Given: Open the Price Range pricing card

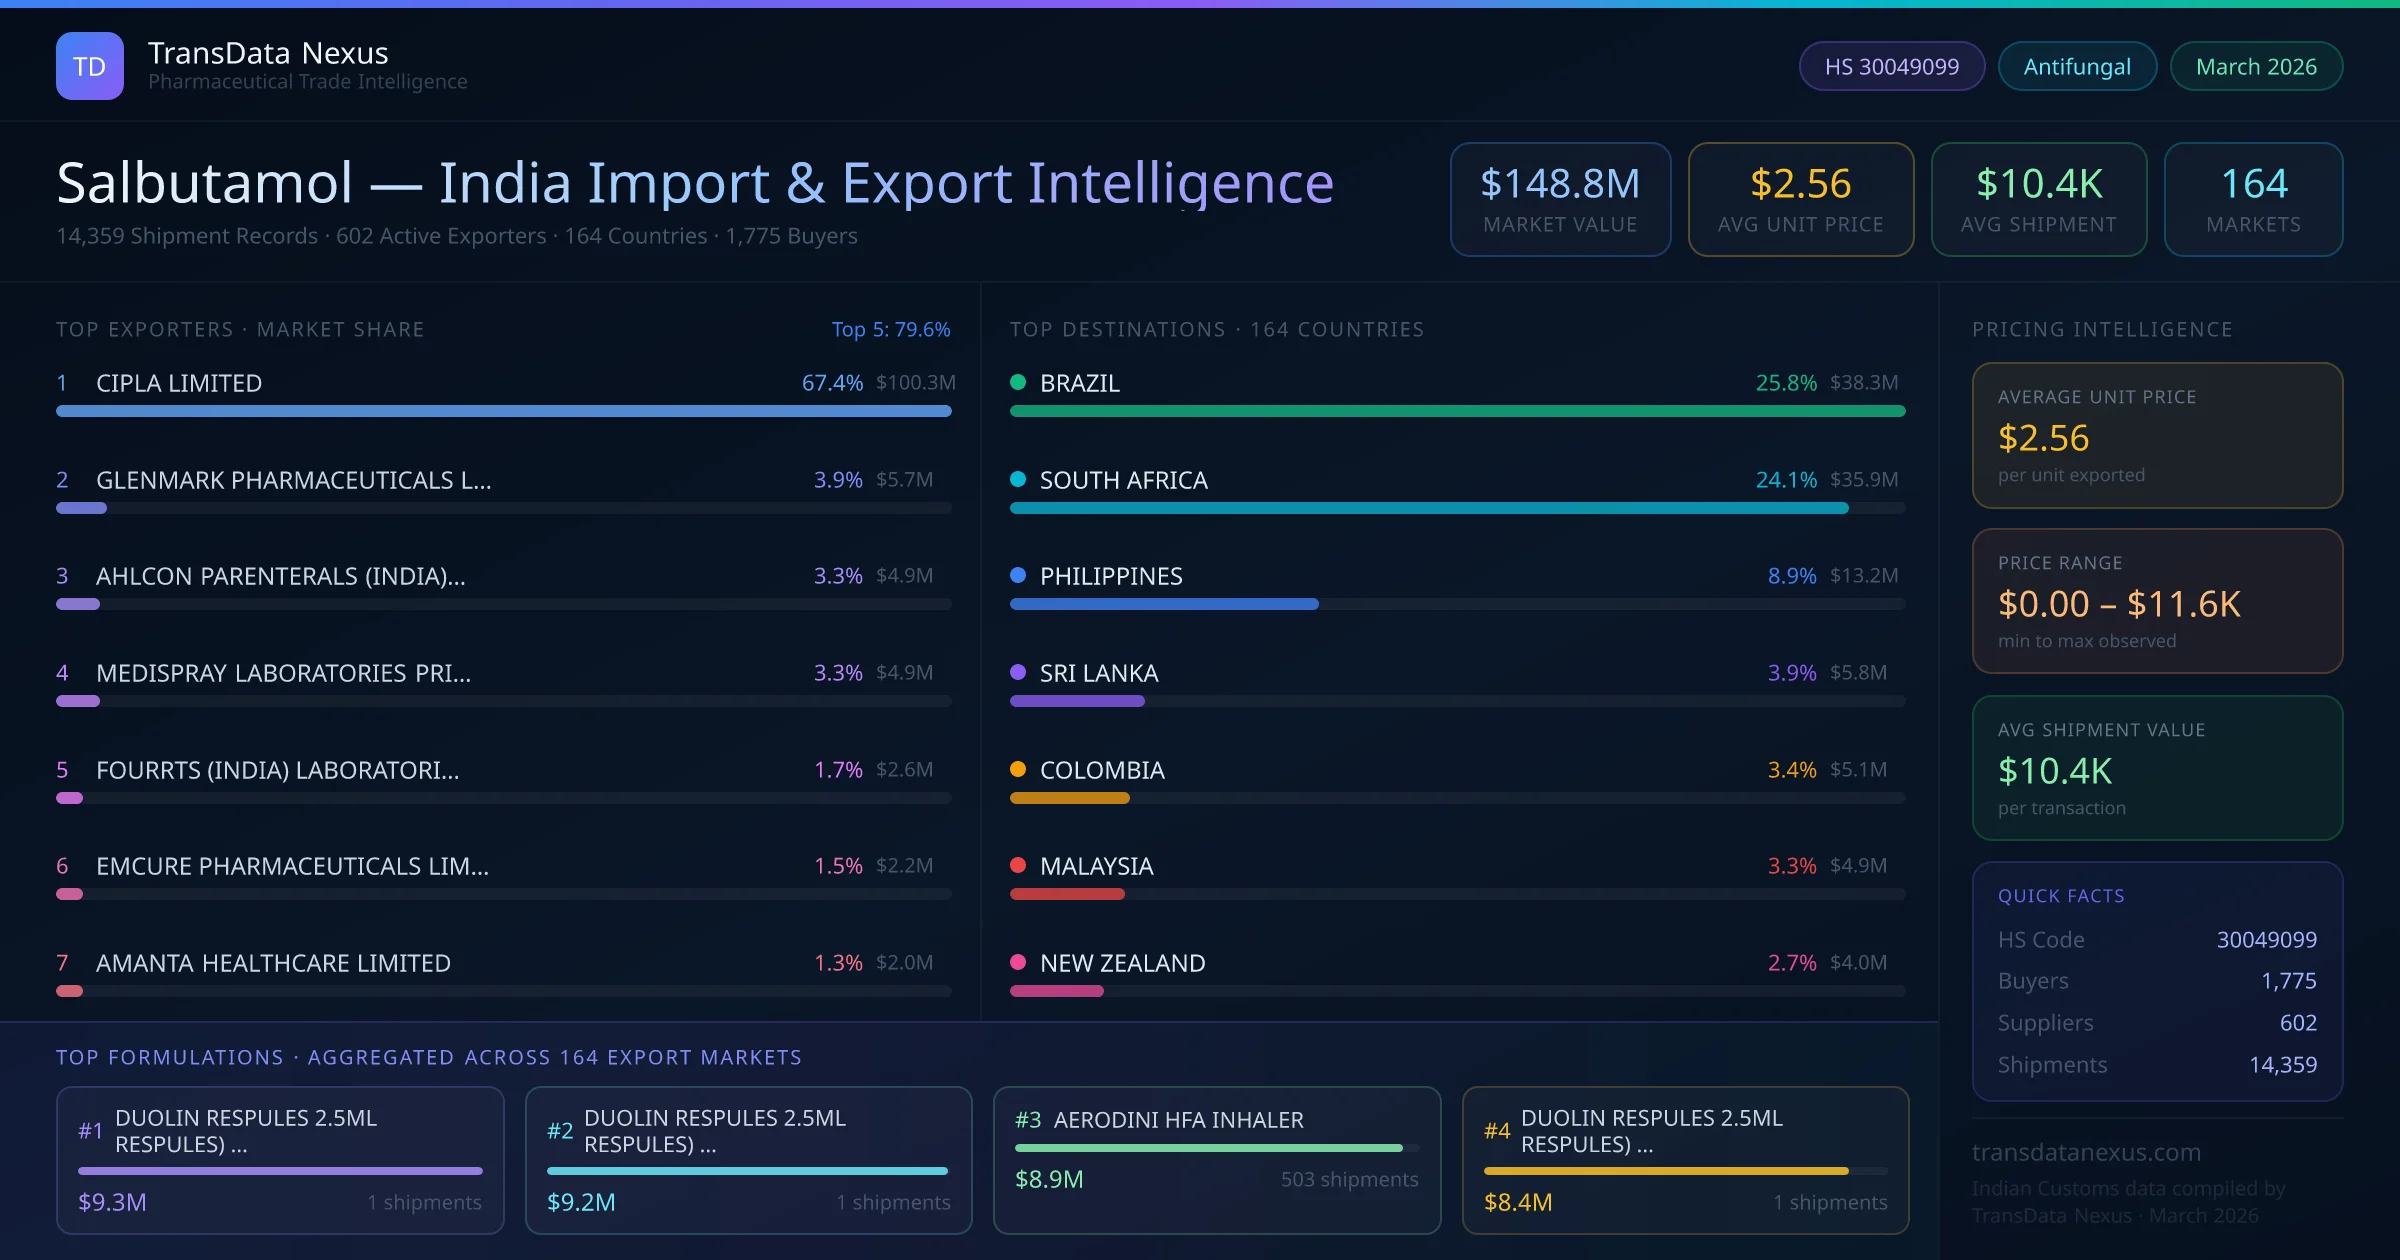Looking at the screenshot, I should [x=2157, y=601].
